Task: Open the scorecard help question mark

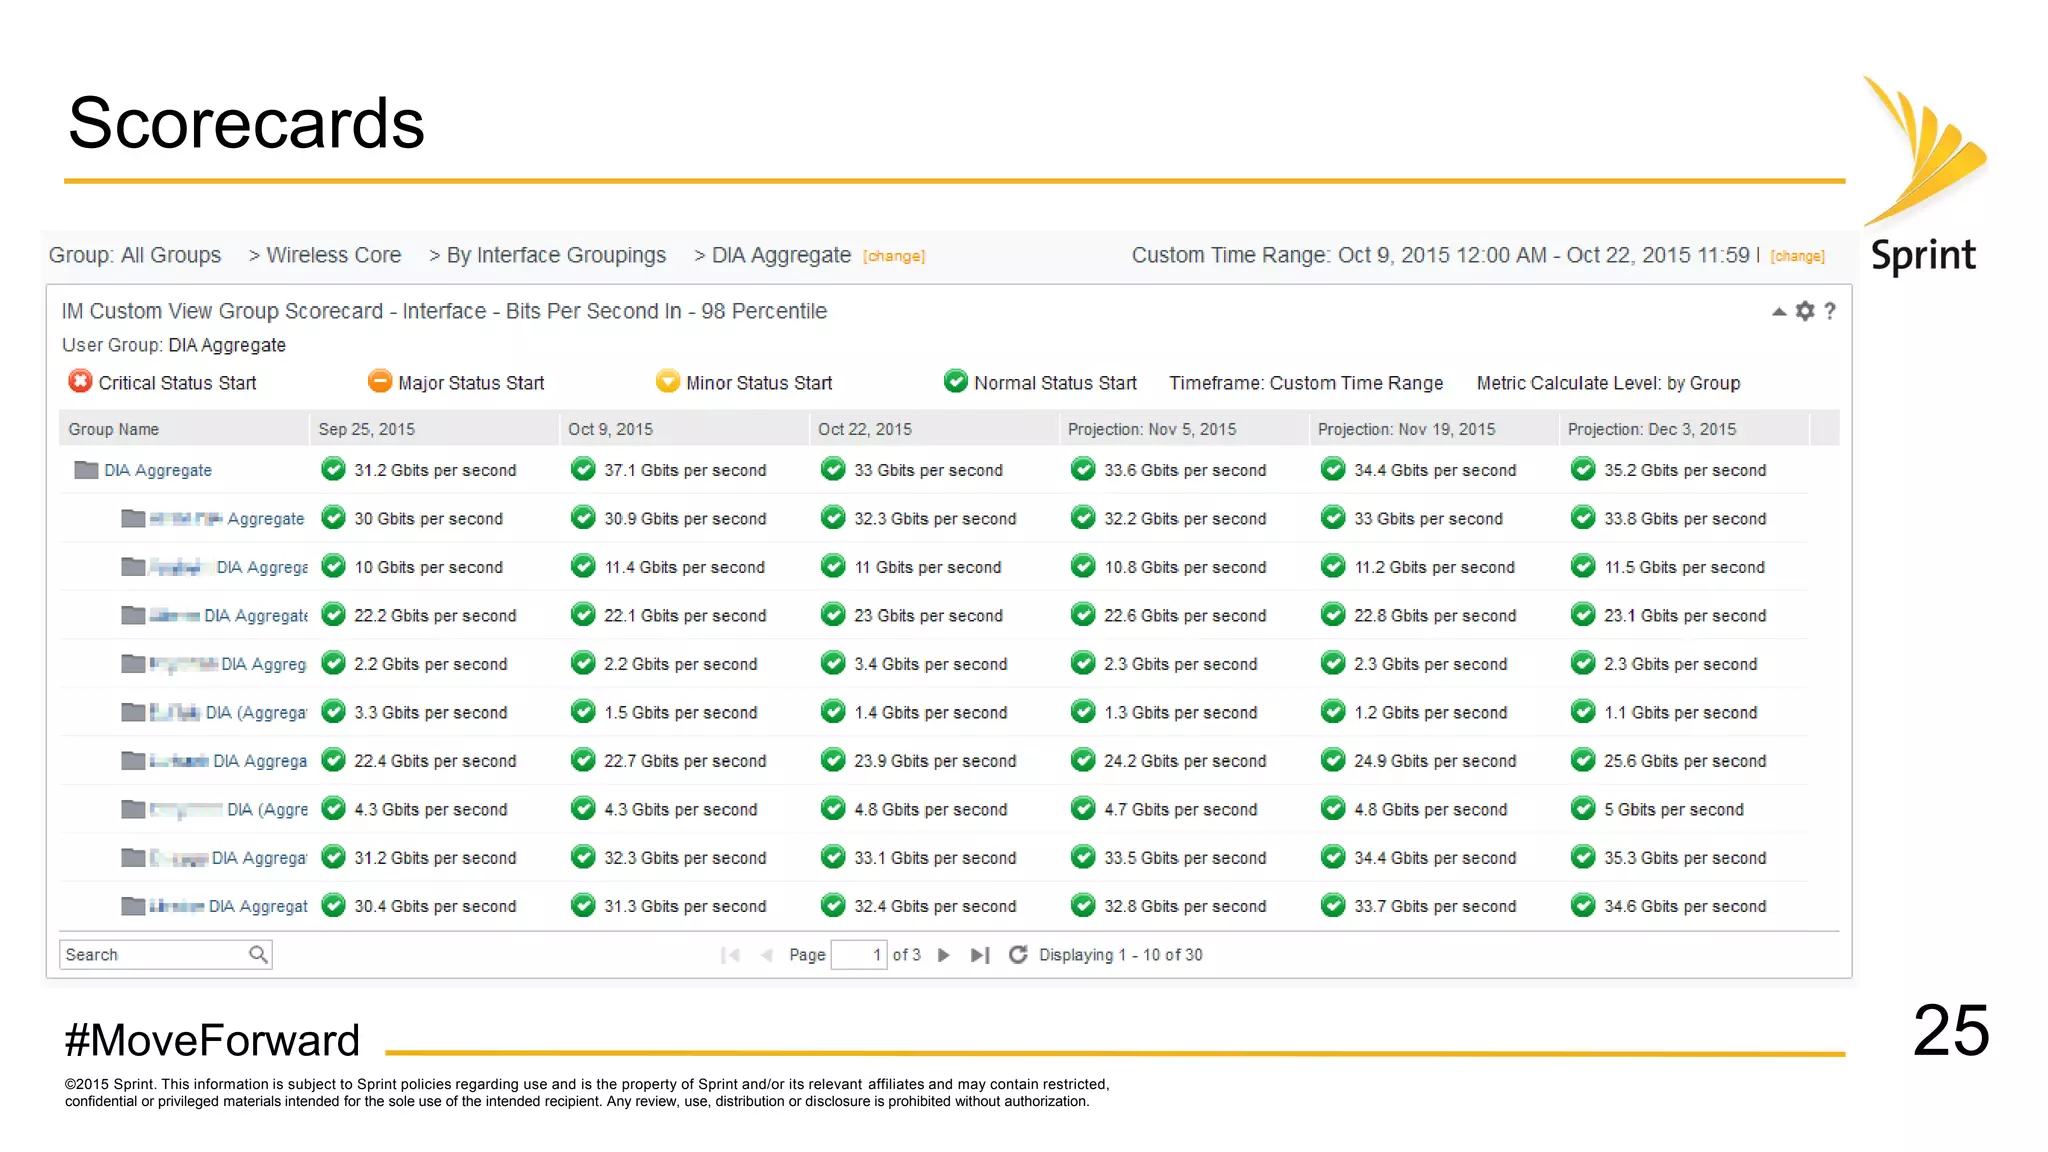Action: (x=1830, y=311)
